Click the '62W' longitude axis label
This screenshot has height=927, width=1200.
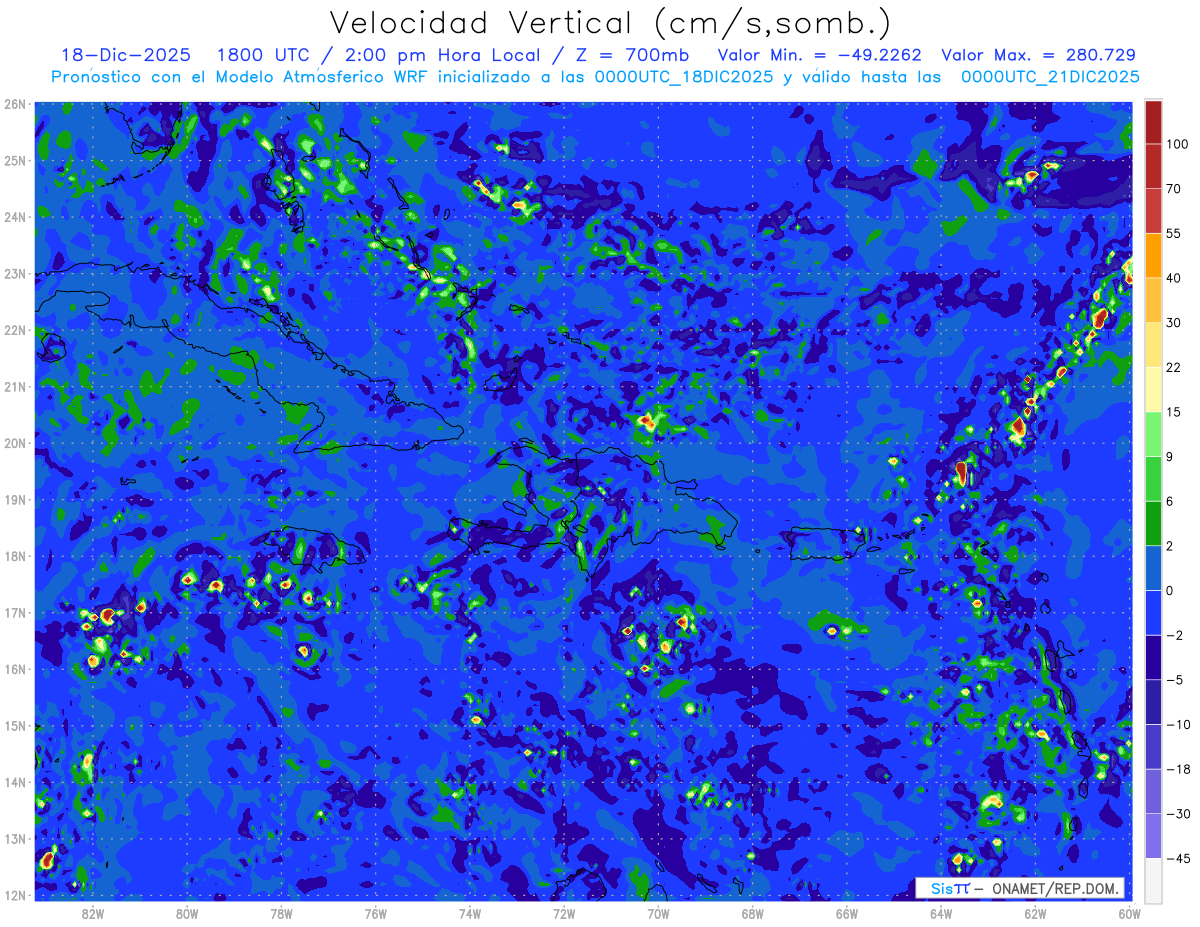[1035, 913]
